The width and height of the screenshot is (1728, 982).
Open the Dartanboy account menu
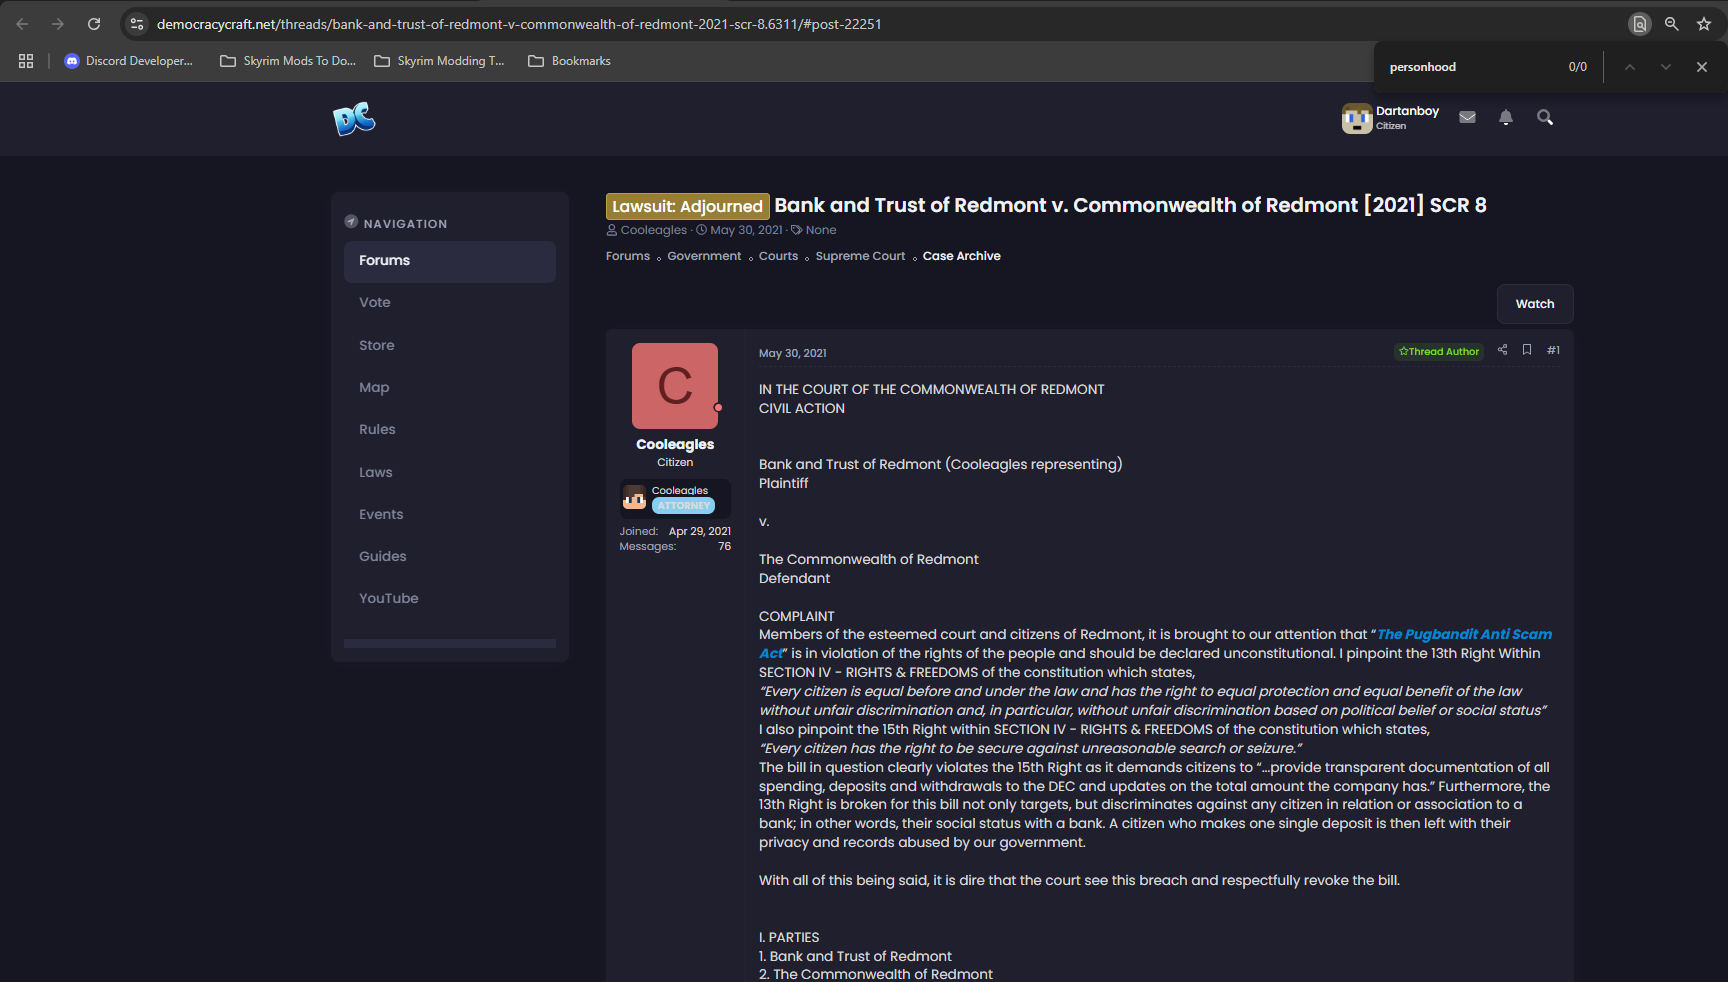(x=1391, y=118)
